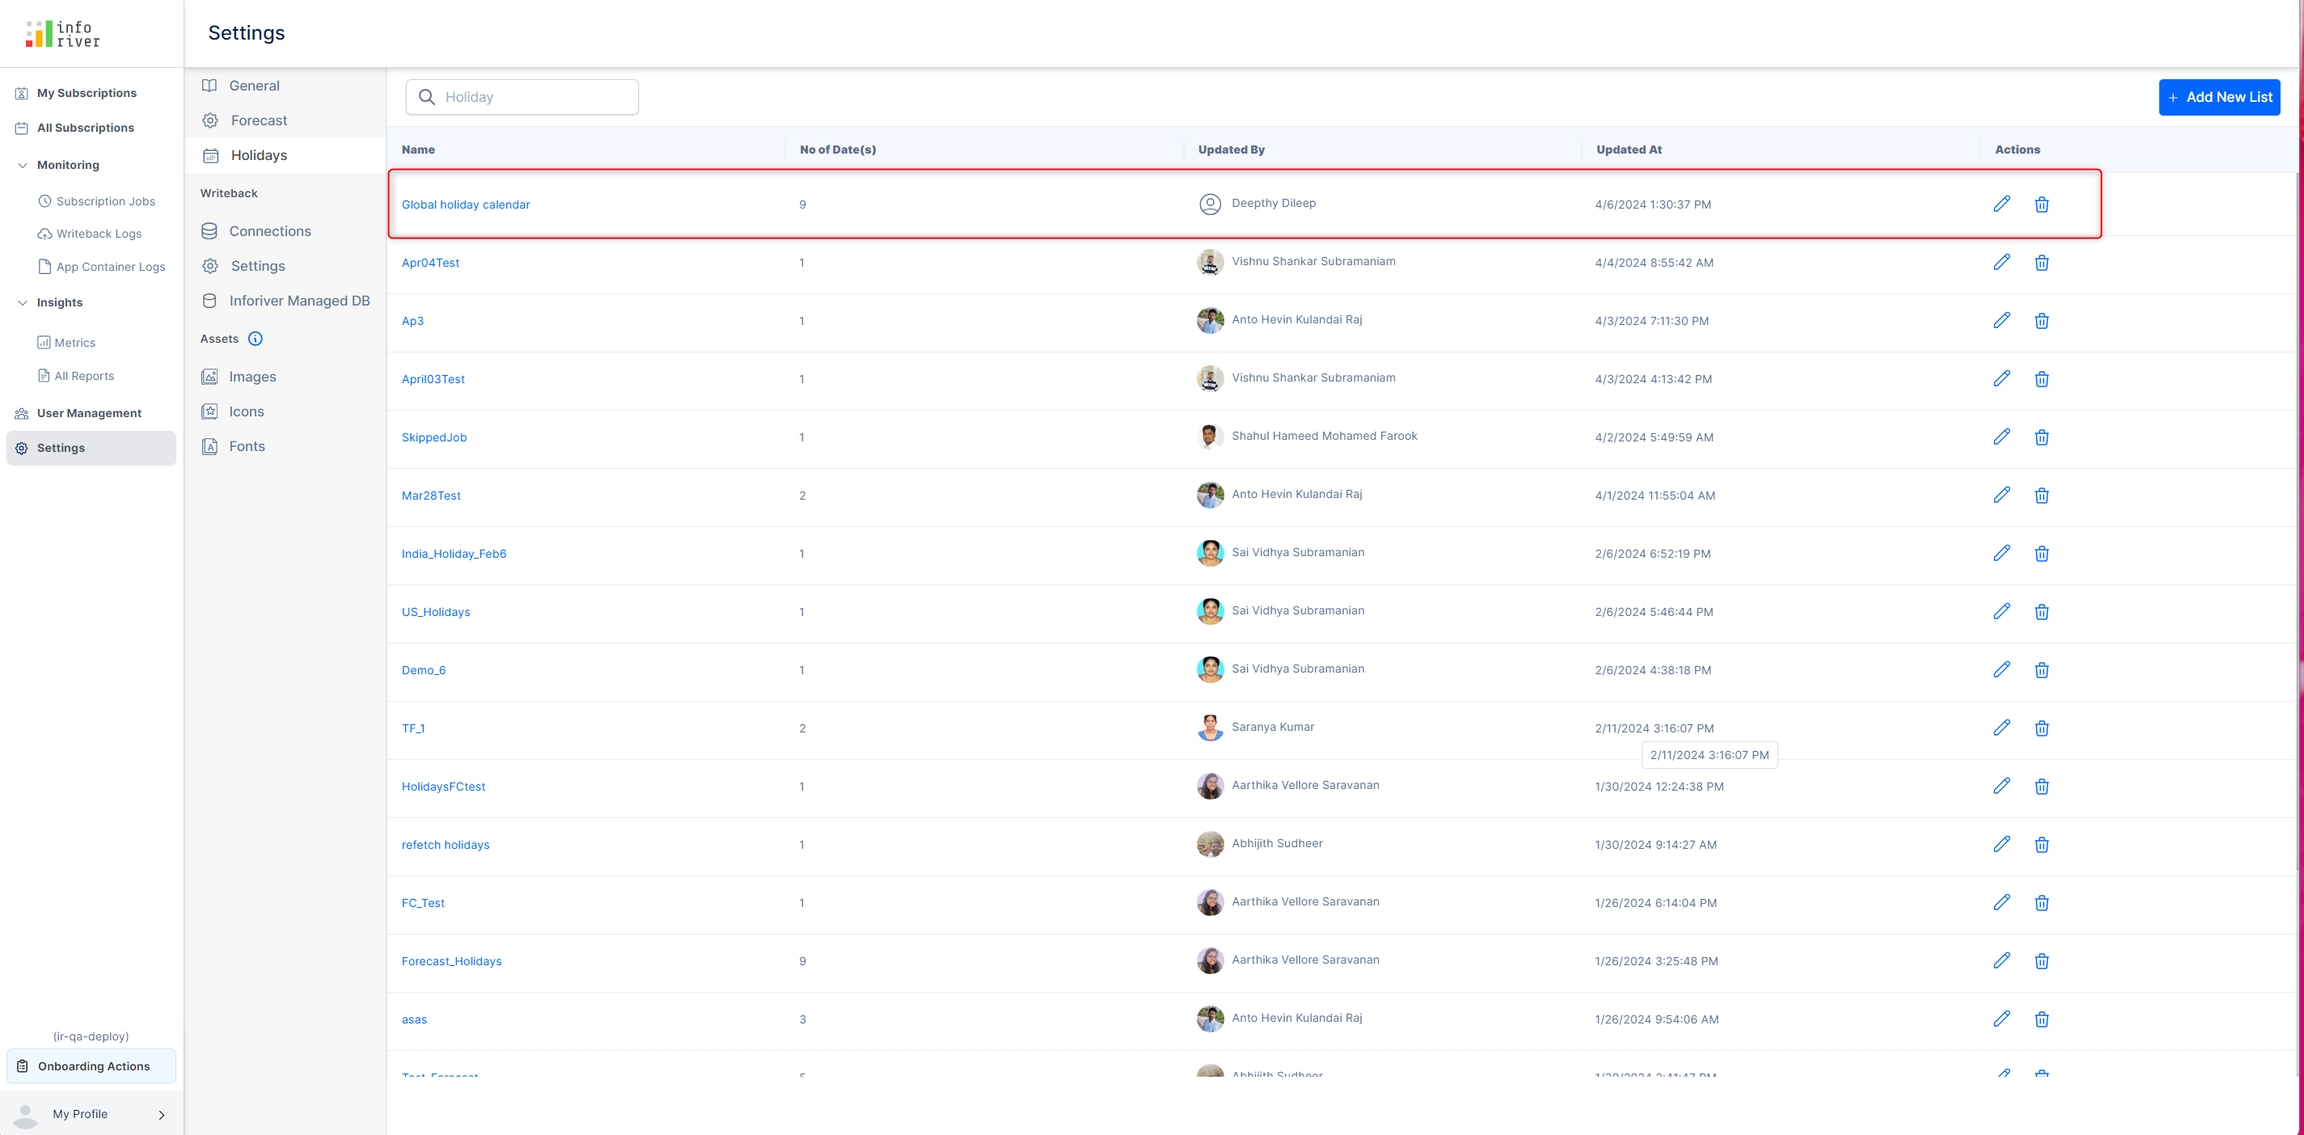Collapse the Insights section
The image size is (2304, 1135).
[22, 303]
